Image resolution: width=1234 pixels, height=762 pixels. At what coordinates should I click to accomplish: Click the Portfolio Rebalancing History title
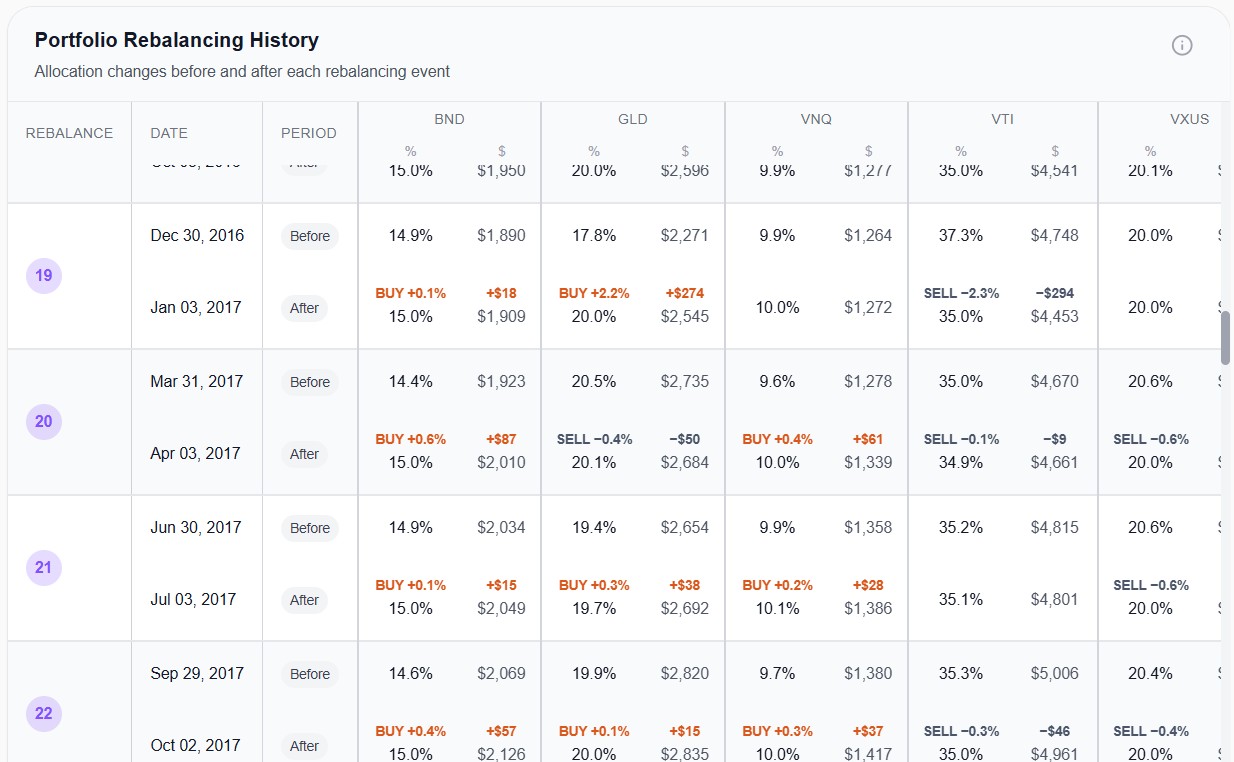tap(176, 40)
